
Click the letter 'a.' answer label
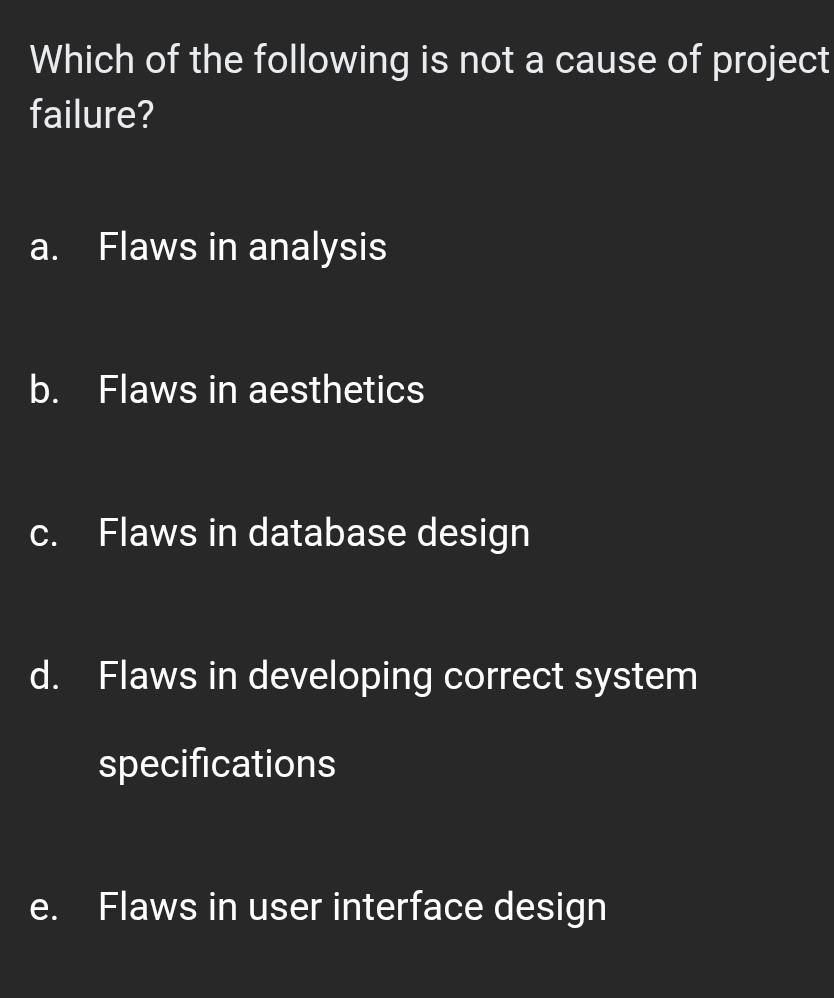coord(44,247)
